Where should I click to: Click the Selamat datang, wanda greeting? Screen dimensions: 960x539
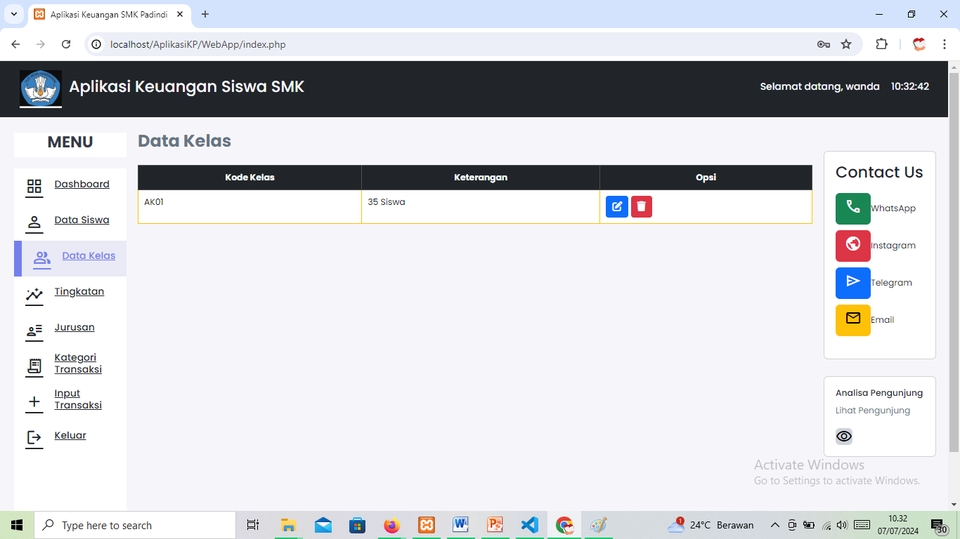click(x=820, y=86)
